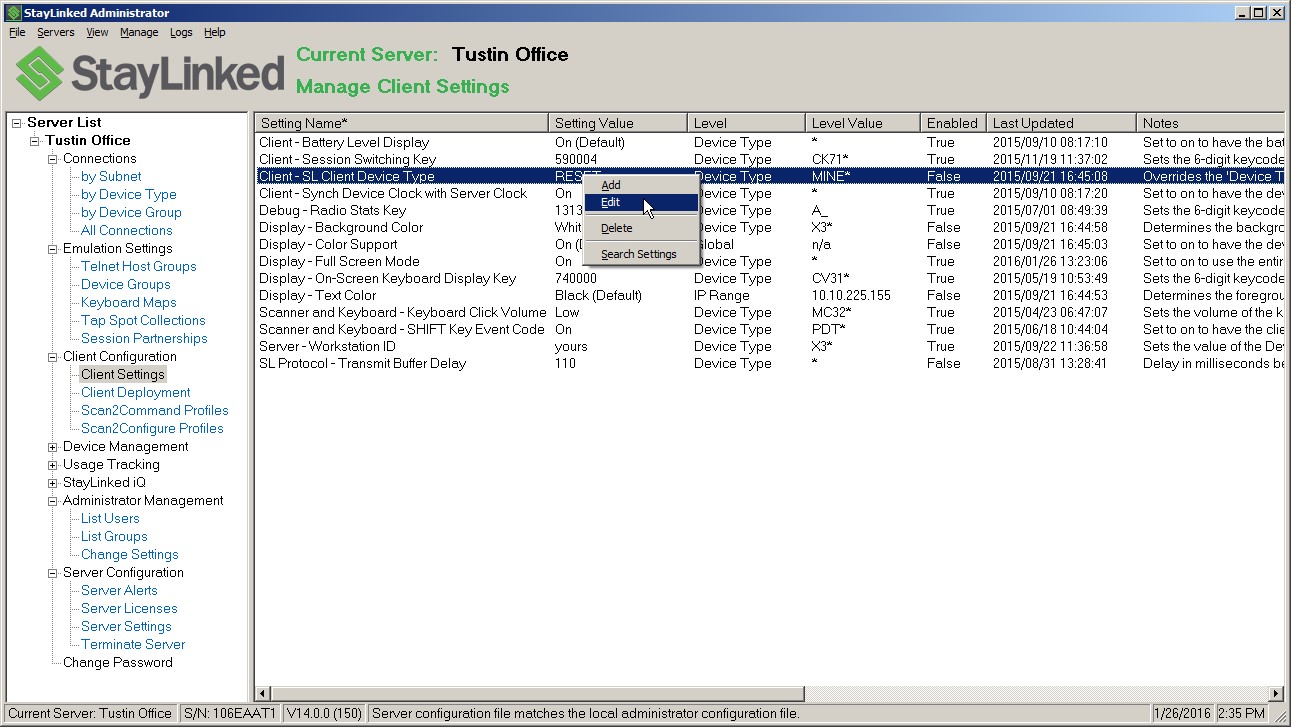1291x727 pixels.
Task: Select Change Password in the tree
Action: 118,663
